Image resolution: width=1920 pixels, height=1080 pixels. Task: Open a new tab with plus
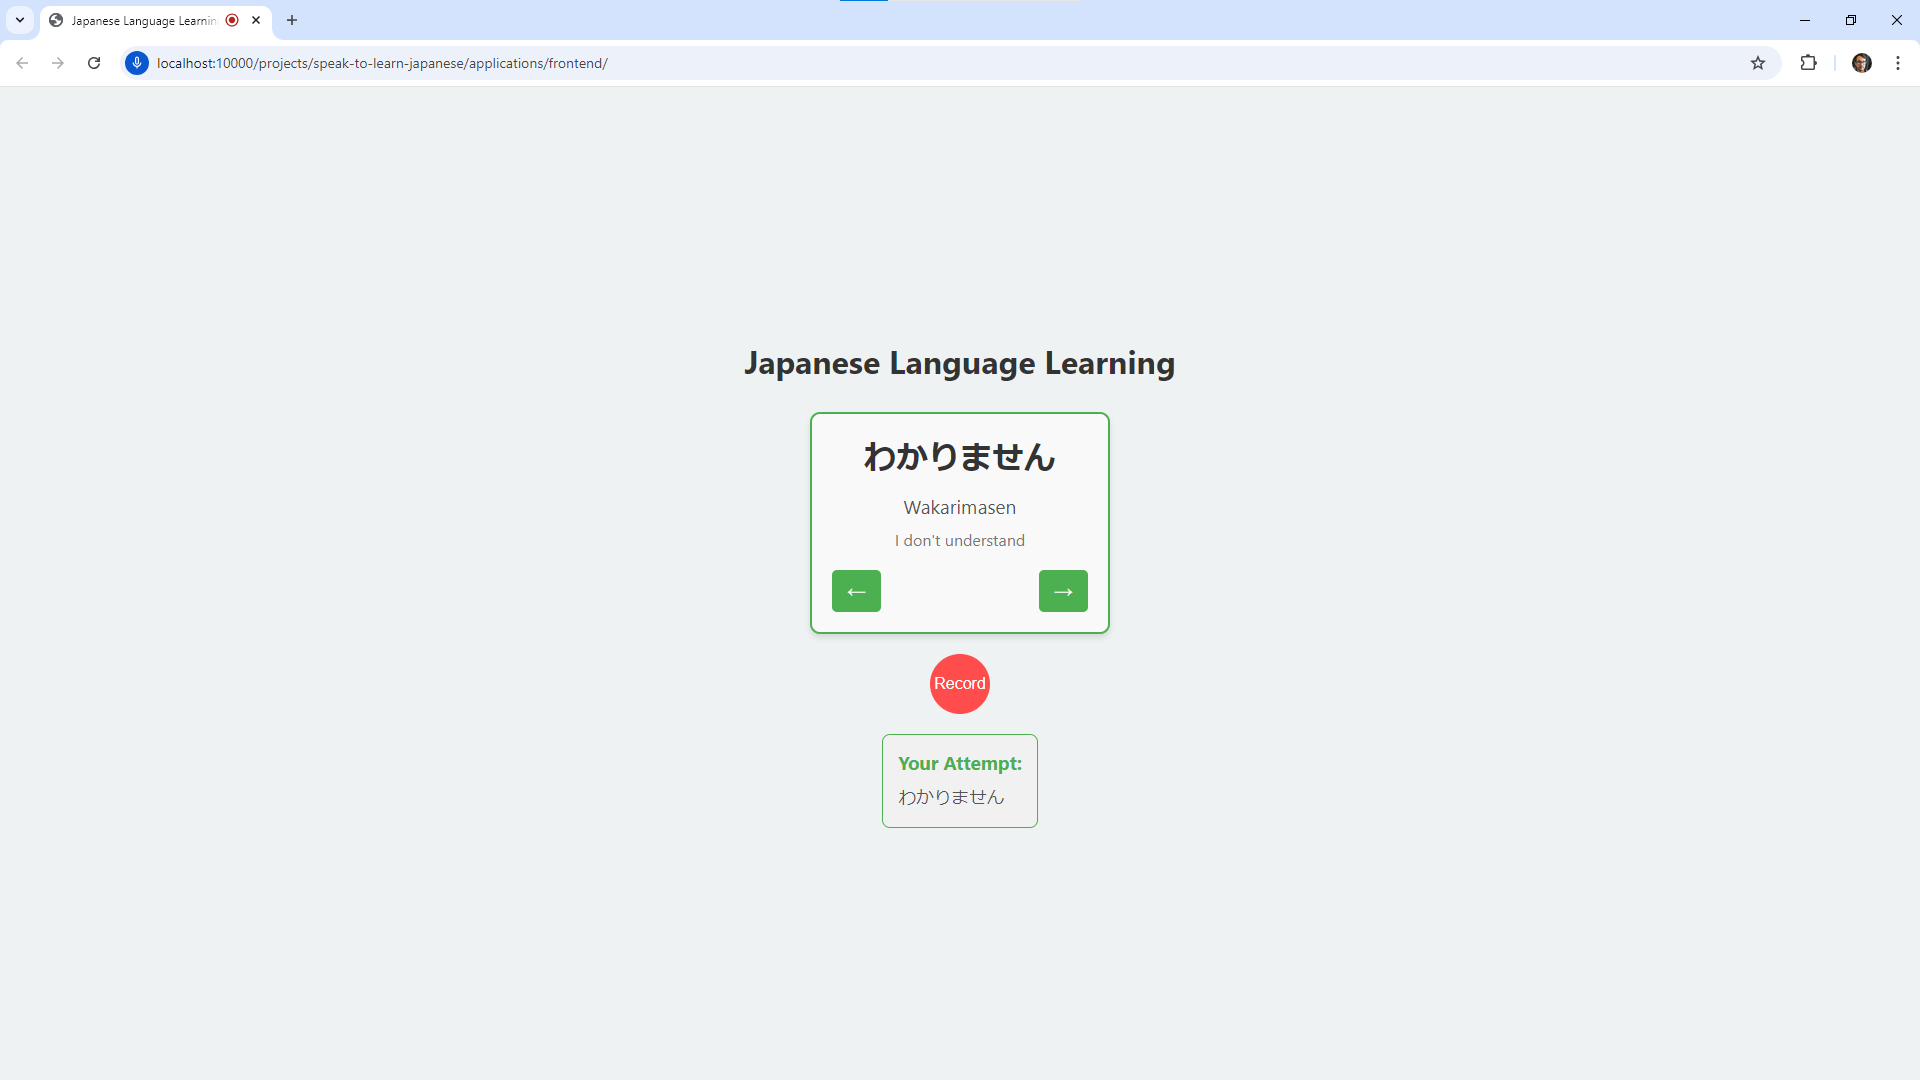292,20
